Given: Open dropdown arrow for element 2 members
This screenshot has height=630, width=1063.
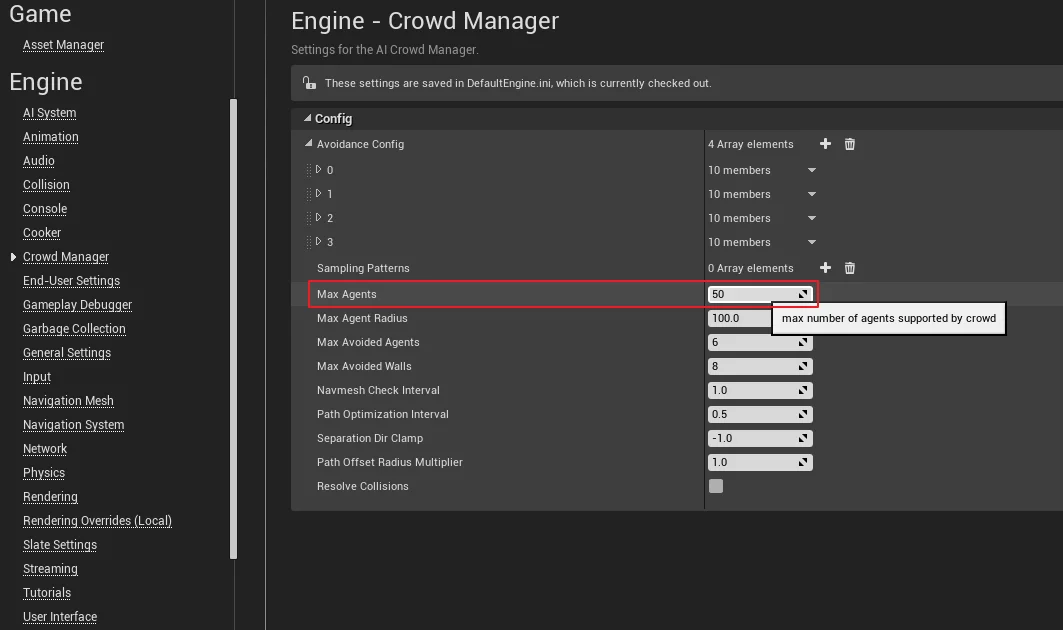Looking at the screenshot, I should point(812,218).
